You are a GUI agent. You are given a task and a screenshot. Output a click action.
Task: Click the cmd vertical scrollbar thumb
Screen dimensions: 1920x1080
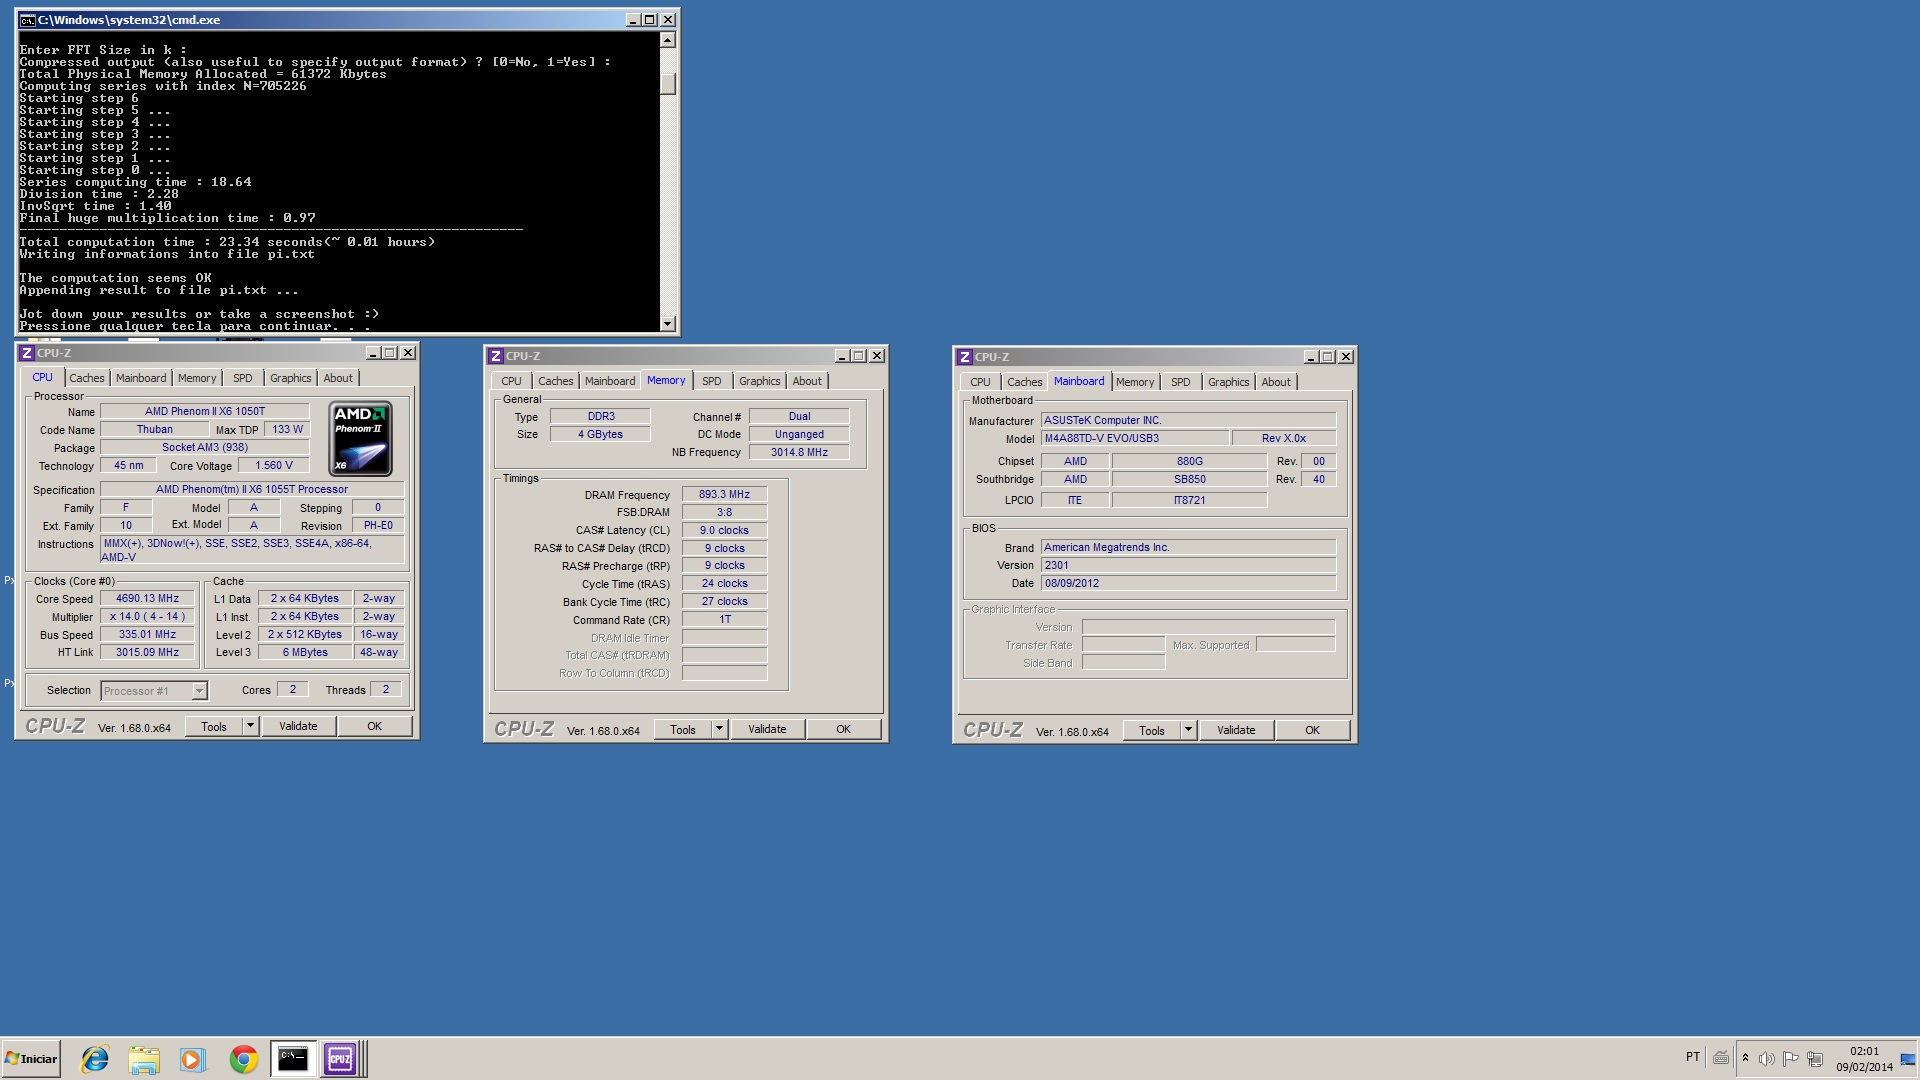(668, 84)
